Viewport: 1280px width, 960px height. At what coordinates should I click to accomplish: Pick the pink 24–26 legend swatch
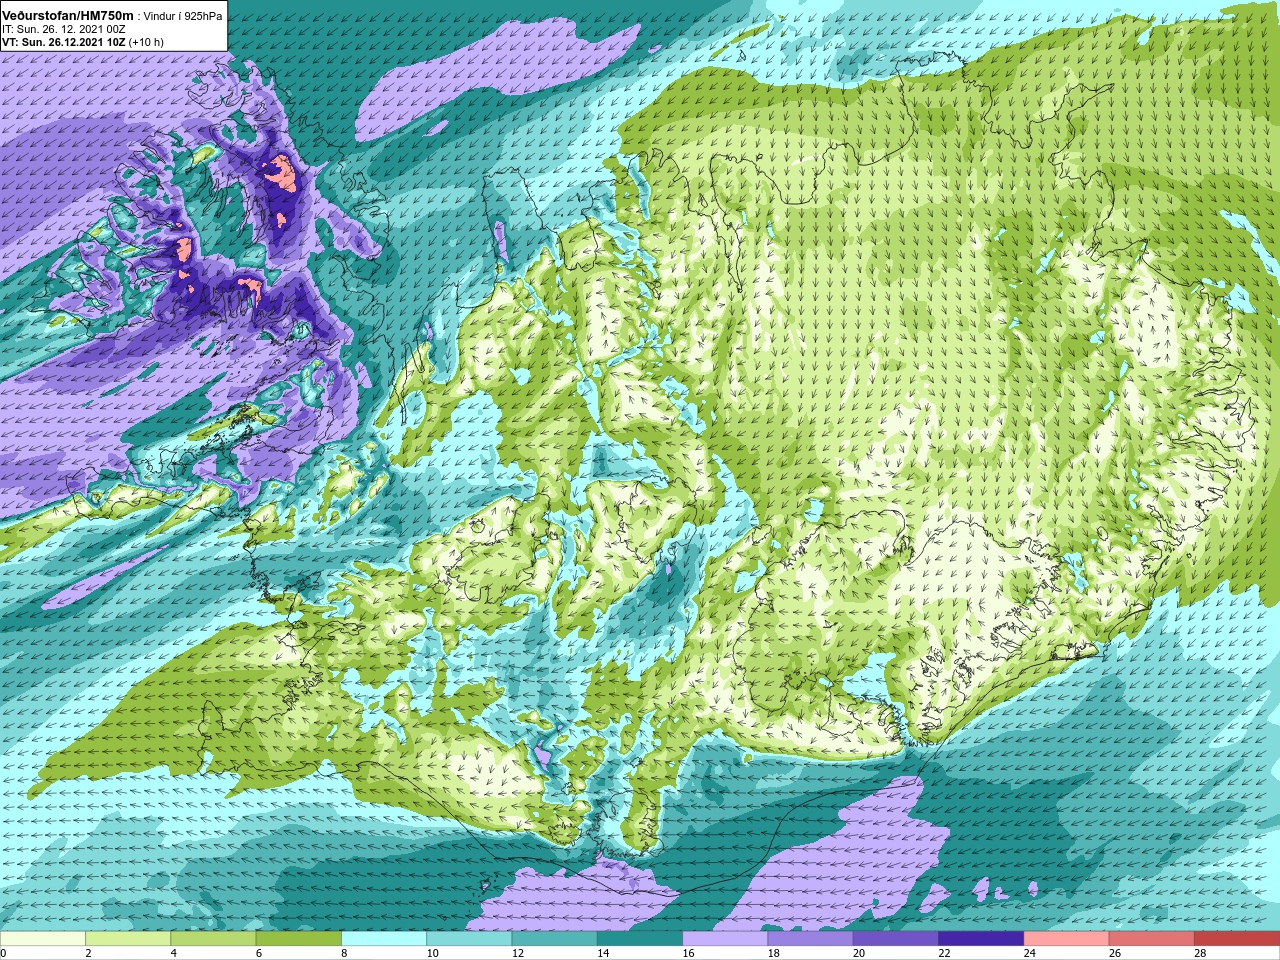coord(1066,939)
